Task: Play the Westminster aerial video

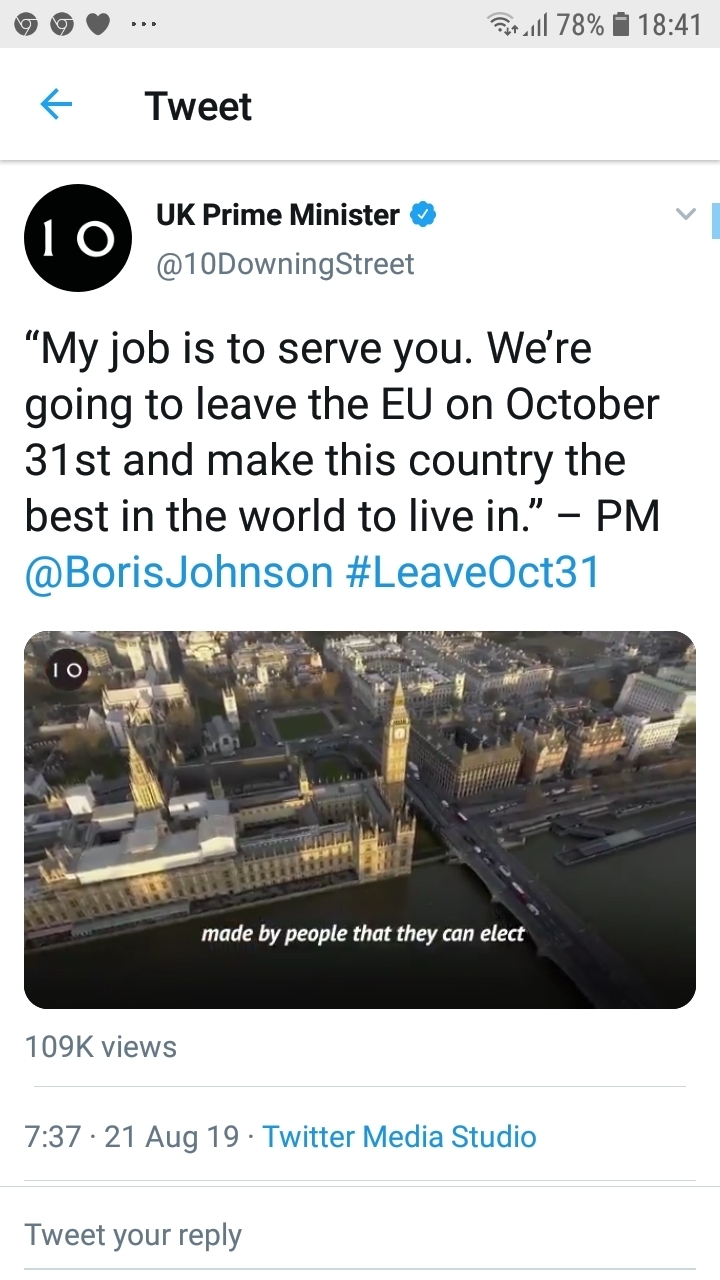Action: tap(360, 820)
